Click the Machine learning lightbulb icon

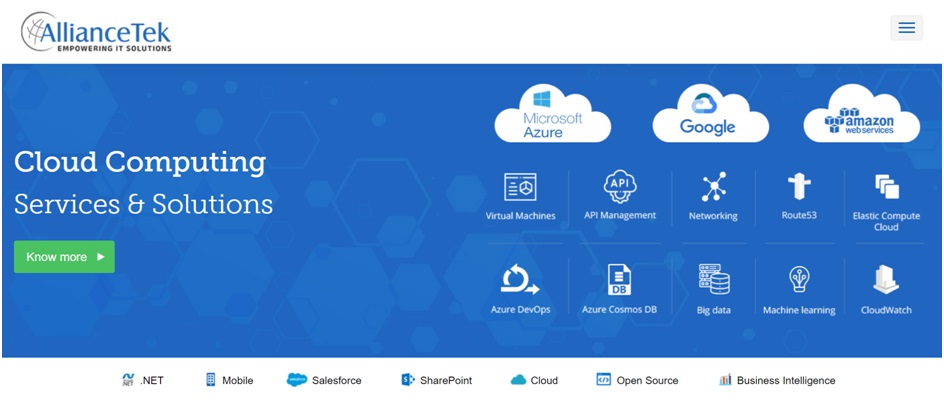pos(798,280)
